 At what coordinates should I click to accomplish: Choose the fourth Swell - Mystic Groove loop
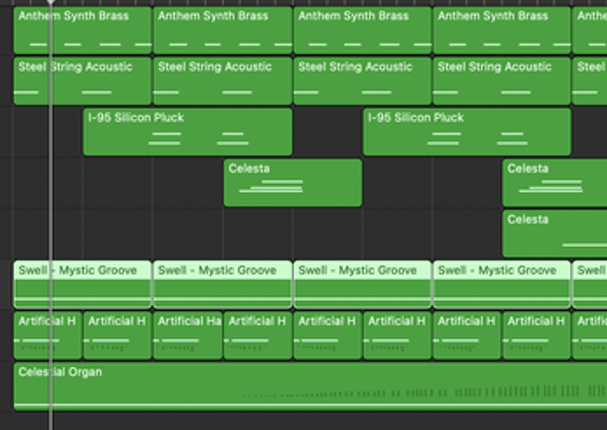[x=501, y=285]
